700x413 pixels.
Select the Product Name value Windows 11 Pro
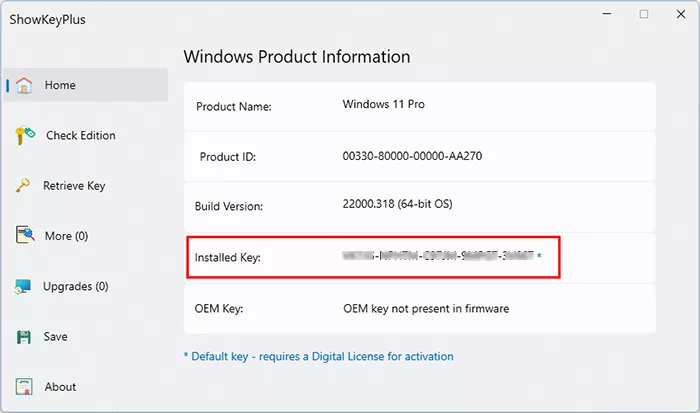pos(385,104)
